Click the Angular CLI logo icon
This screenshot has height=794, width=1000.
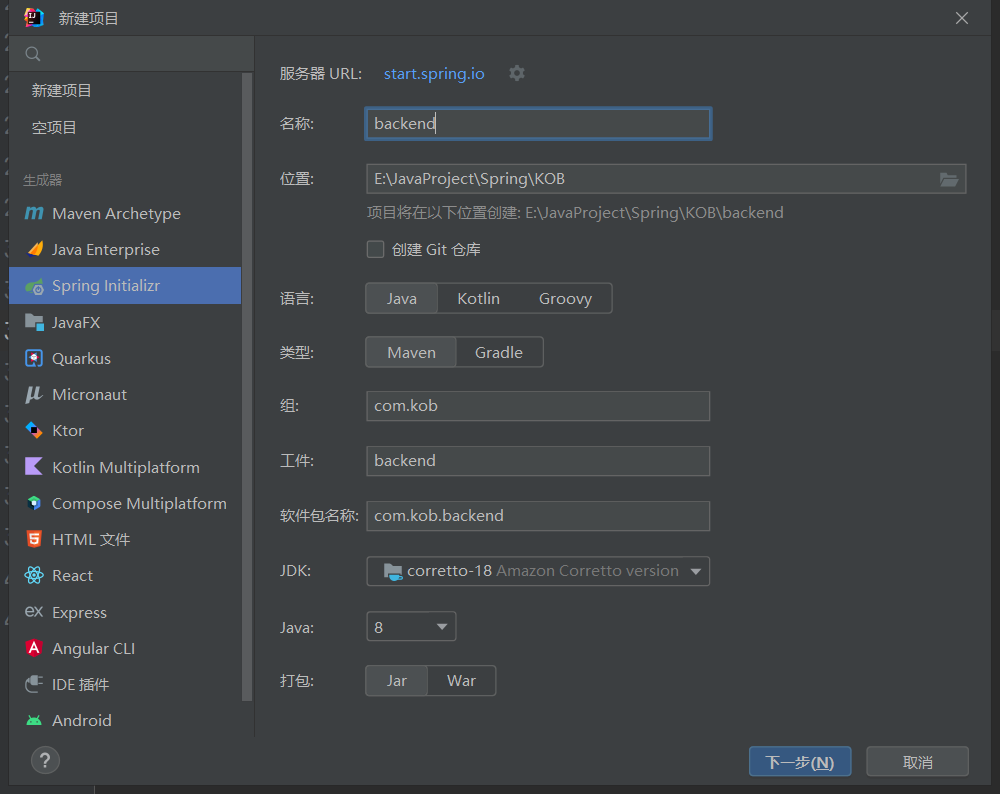(x=34, y=648)
